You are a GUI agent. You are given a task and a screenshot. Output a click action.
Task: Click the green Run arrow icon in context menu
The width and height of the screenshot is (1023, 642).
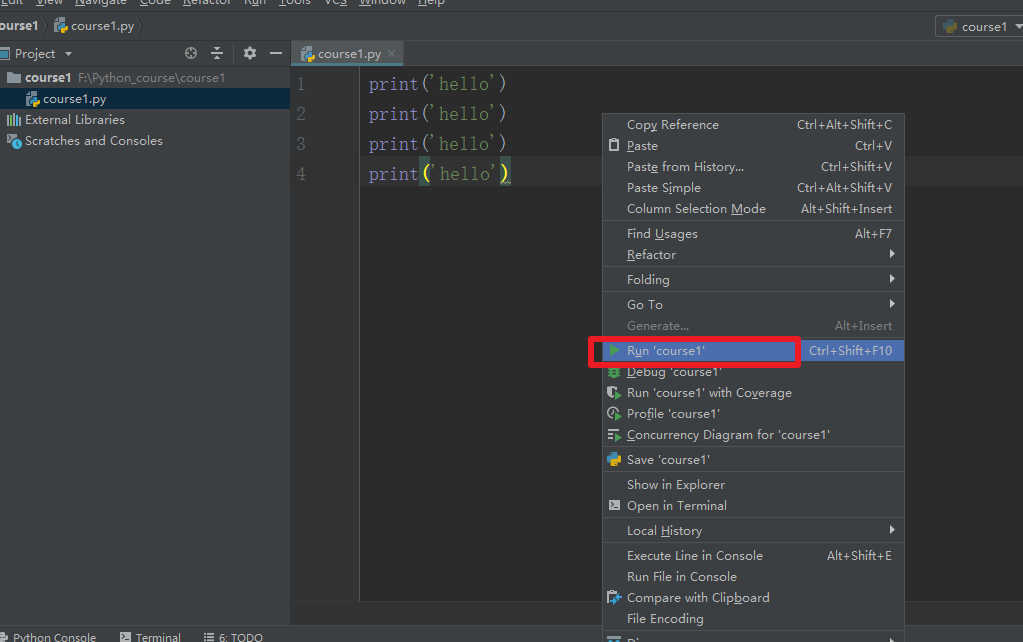pyautogui.click(x=614, y=350)
